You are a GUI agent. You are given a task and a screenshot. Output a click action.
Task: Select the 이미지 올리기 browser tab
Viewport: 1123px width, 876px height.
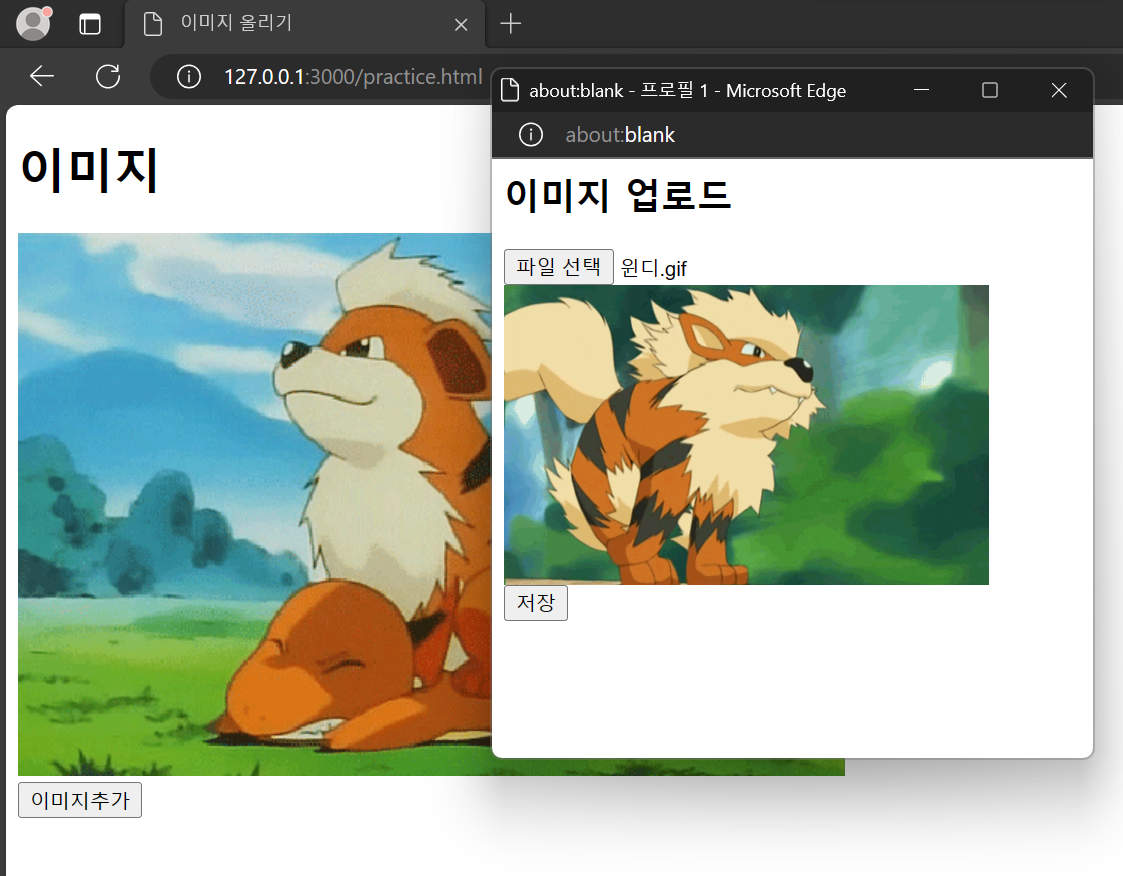306,24
